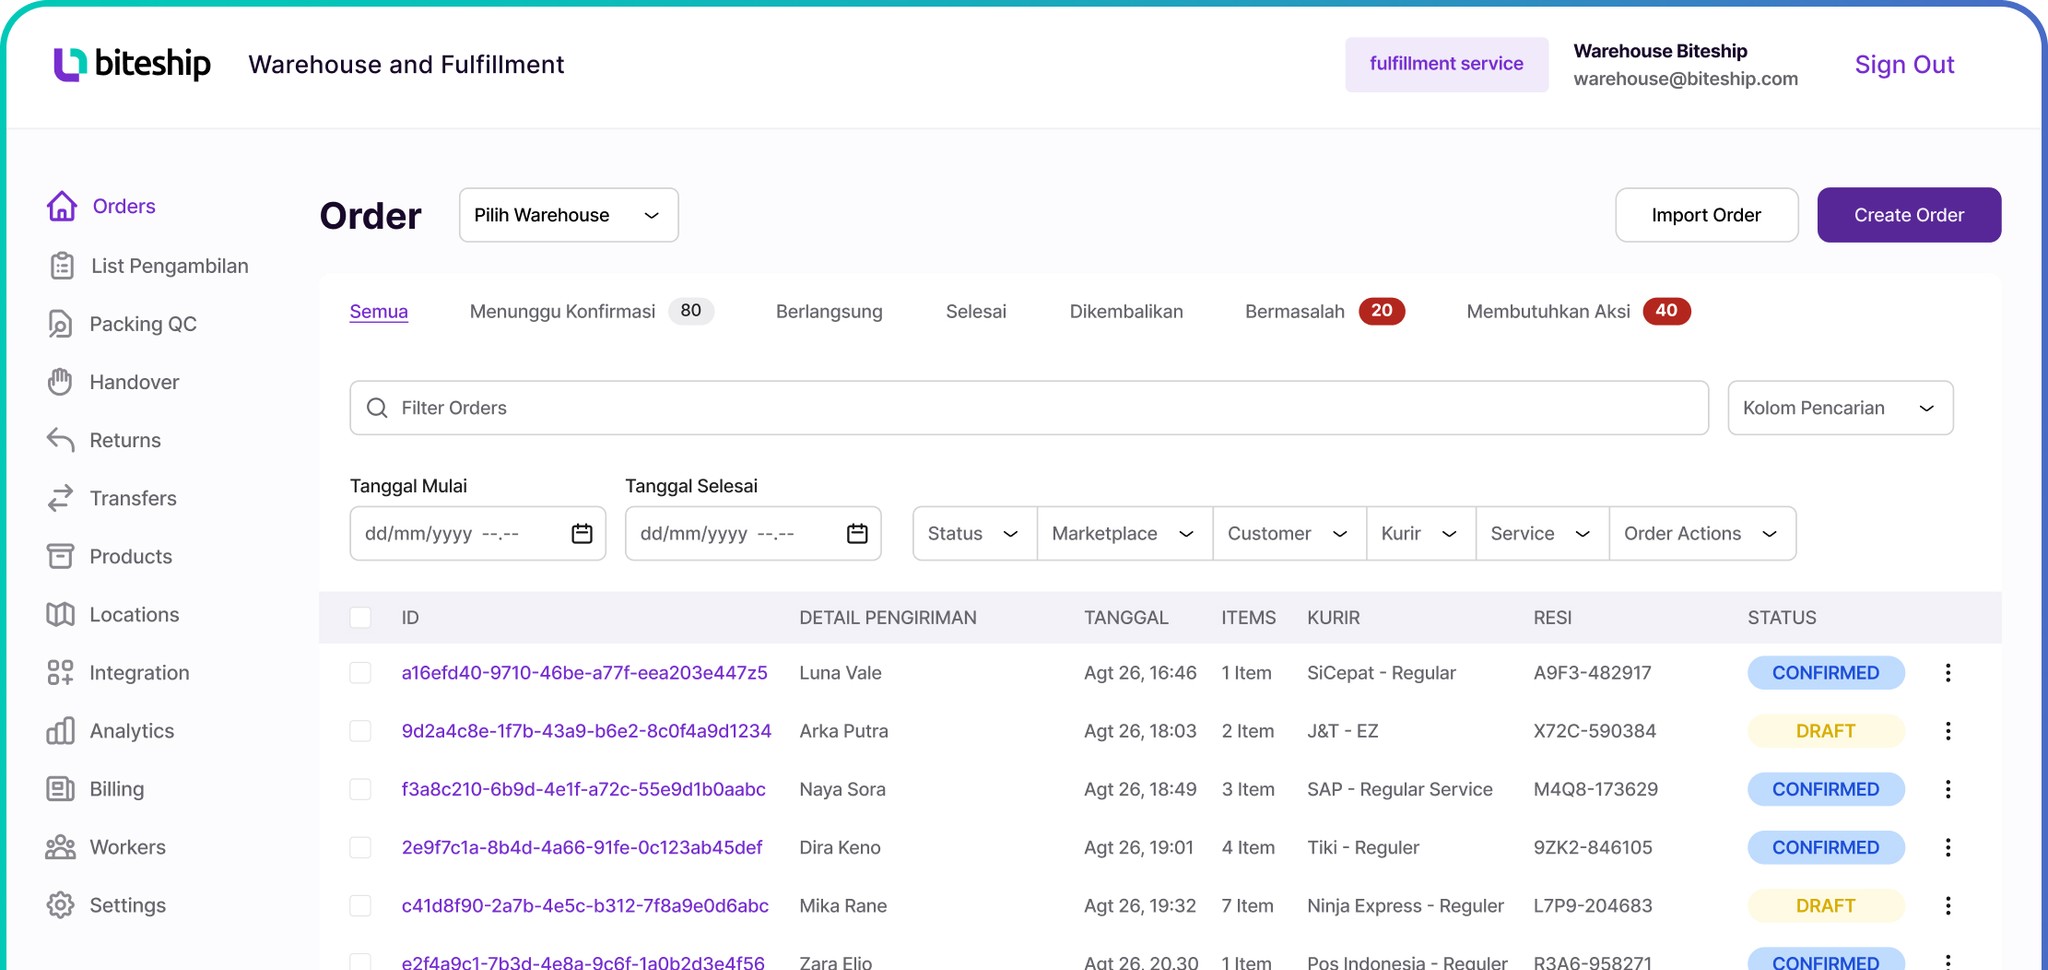Open the Kolom Pencarian dropdown
Screen dimensions: 2048x970
[x=1840, y=407]
